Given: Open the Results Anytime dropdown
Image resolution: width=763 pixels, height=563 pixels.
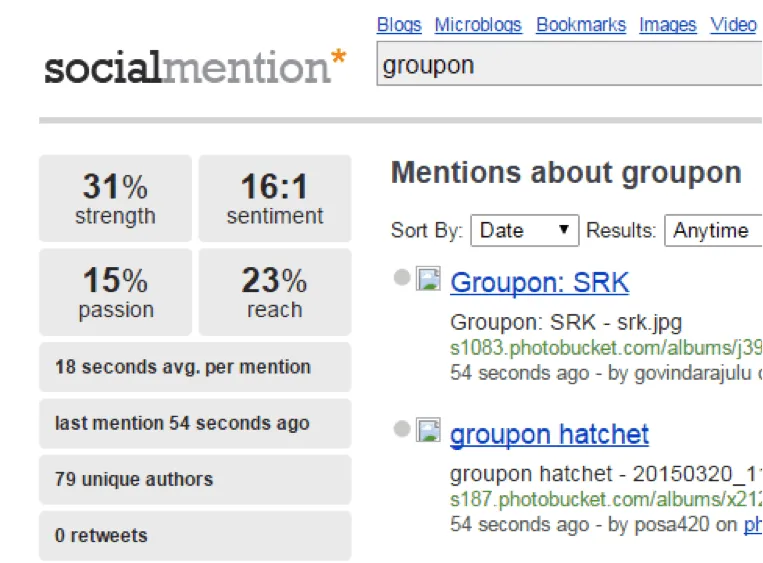Looking at the screenshot, I should coord(714,230).
